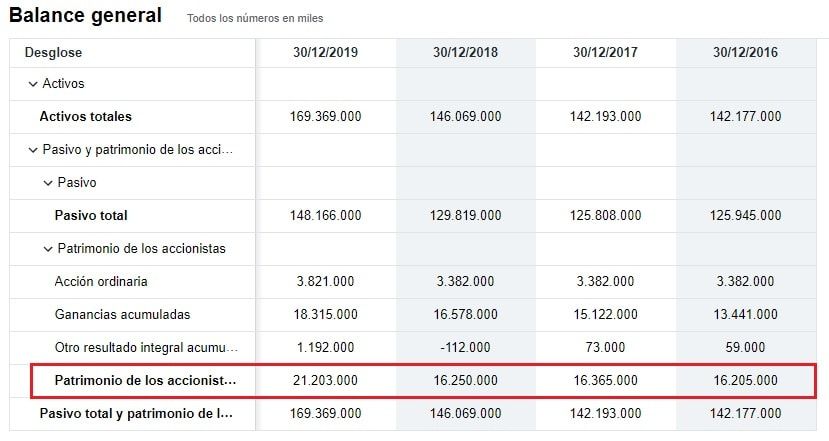
Task: Select the Pasivo total row label
Action: 91,215
